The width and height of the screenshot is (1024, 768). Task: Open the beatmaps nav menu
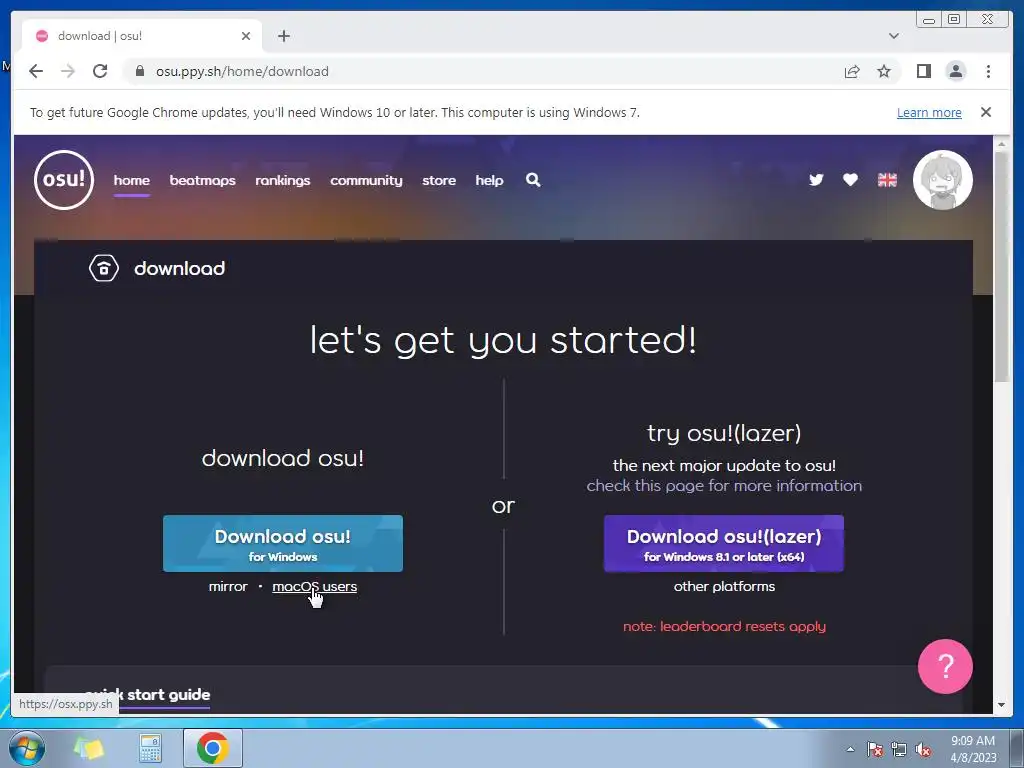point(202,180)
